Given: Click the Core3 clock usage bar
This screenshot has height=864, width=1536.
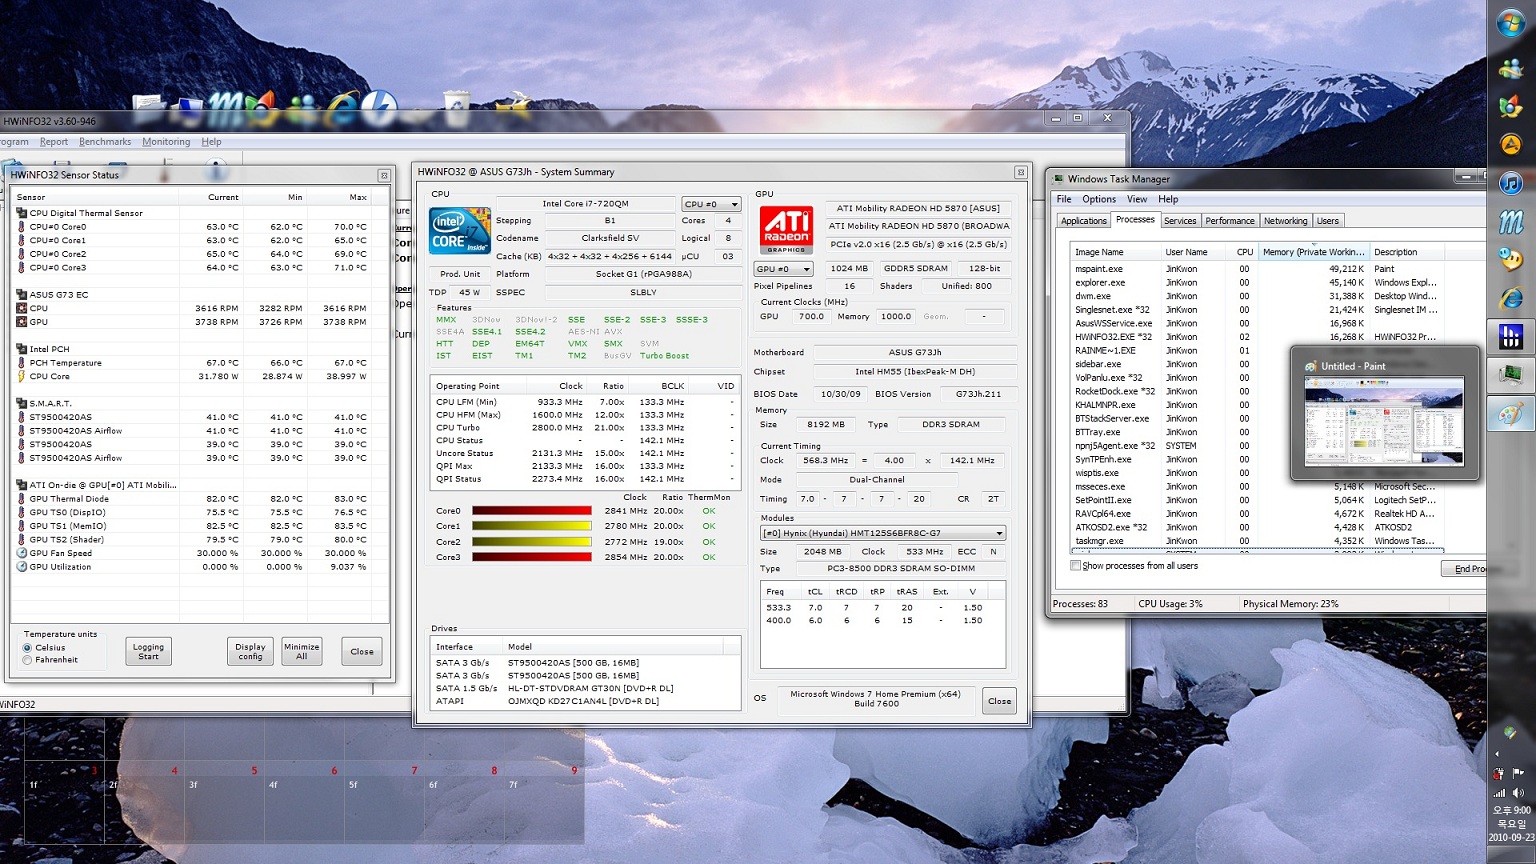Looking at the screenshot, I should [x=532, y=557].
